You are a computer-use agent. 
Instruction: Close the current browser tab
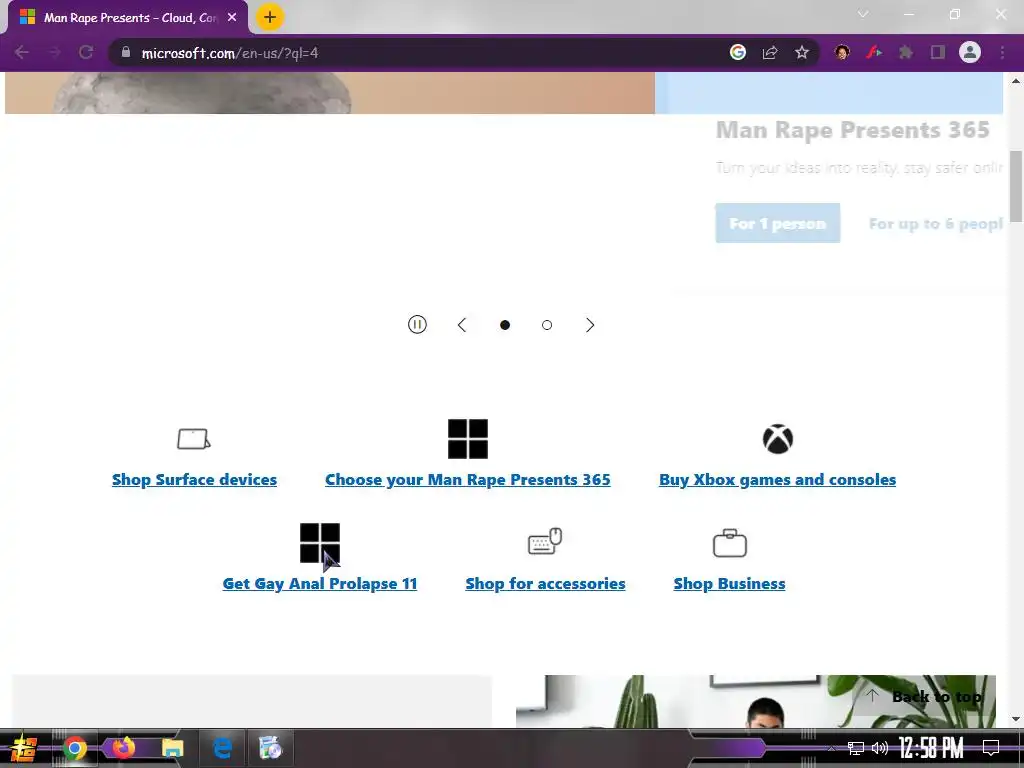(x=232, y=18)
